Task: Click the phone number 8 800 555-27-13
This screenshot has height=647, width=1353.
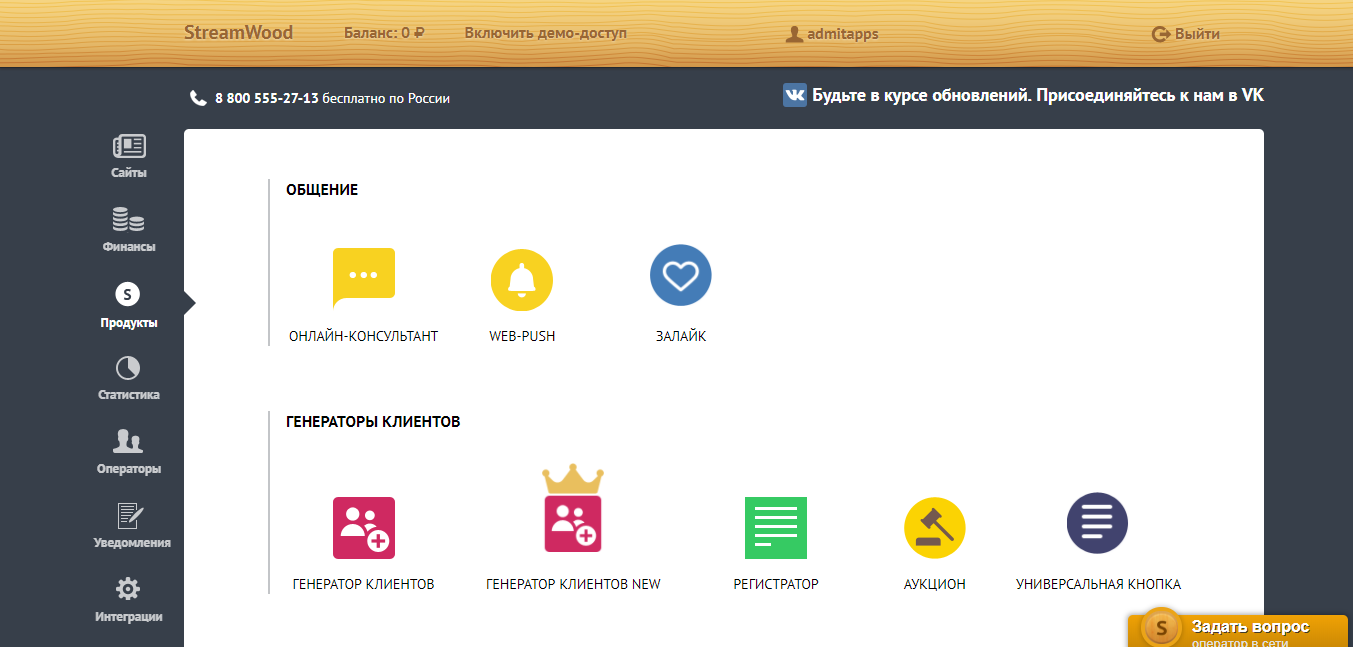Action: click(267, 98)
